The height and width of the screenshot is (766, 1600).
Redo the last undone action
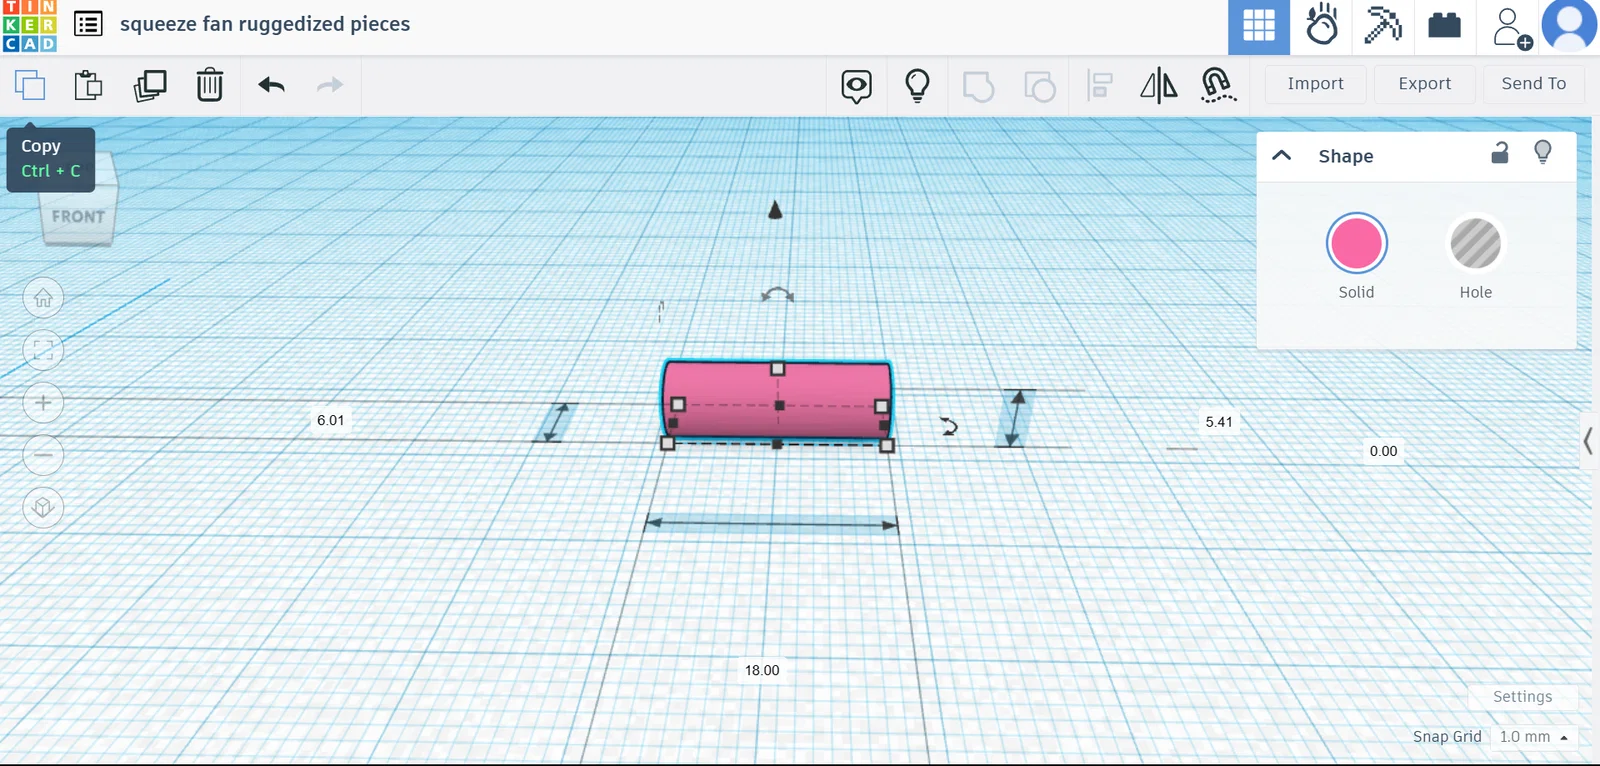click(330, 85)
